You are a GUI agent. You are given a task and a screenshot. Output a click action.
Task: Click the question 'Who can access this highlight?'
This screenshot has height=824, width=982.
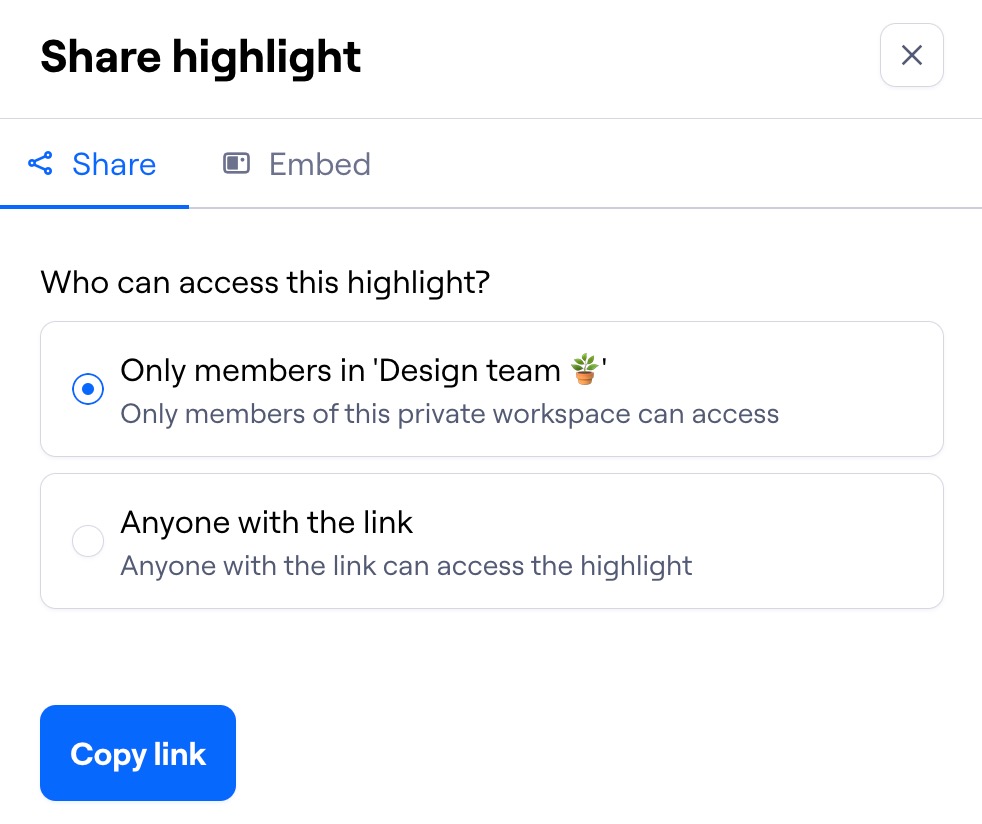264,282
